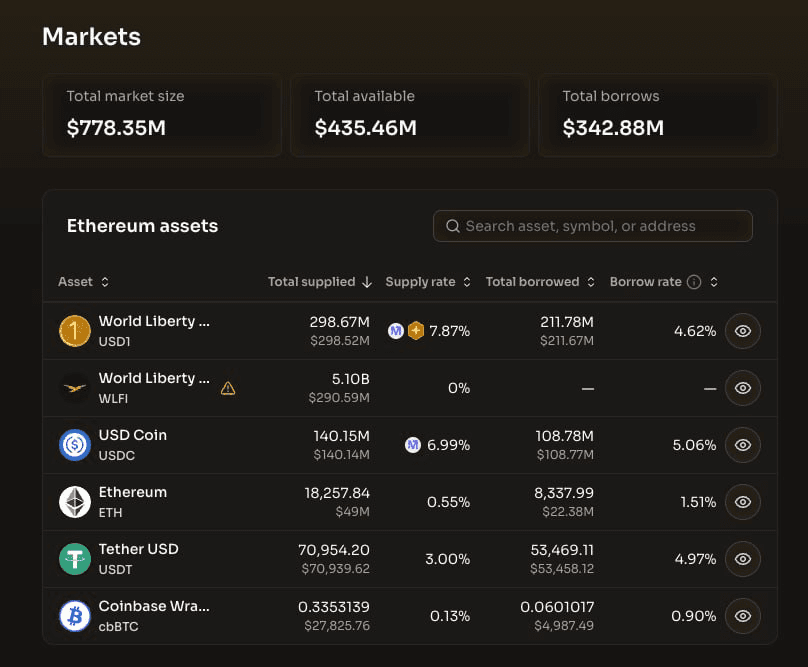
Task: Open the World Liberty WLFI asset name
Action: [x=154, y=378]
